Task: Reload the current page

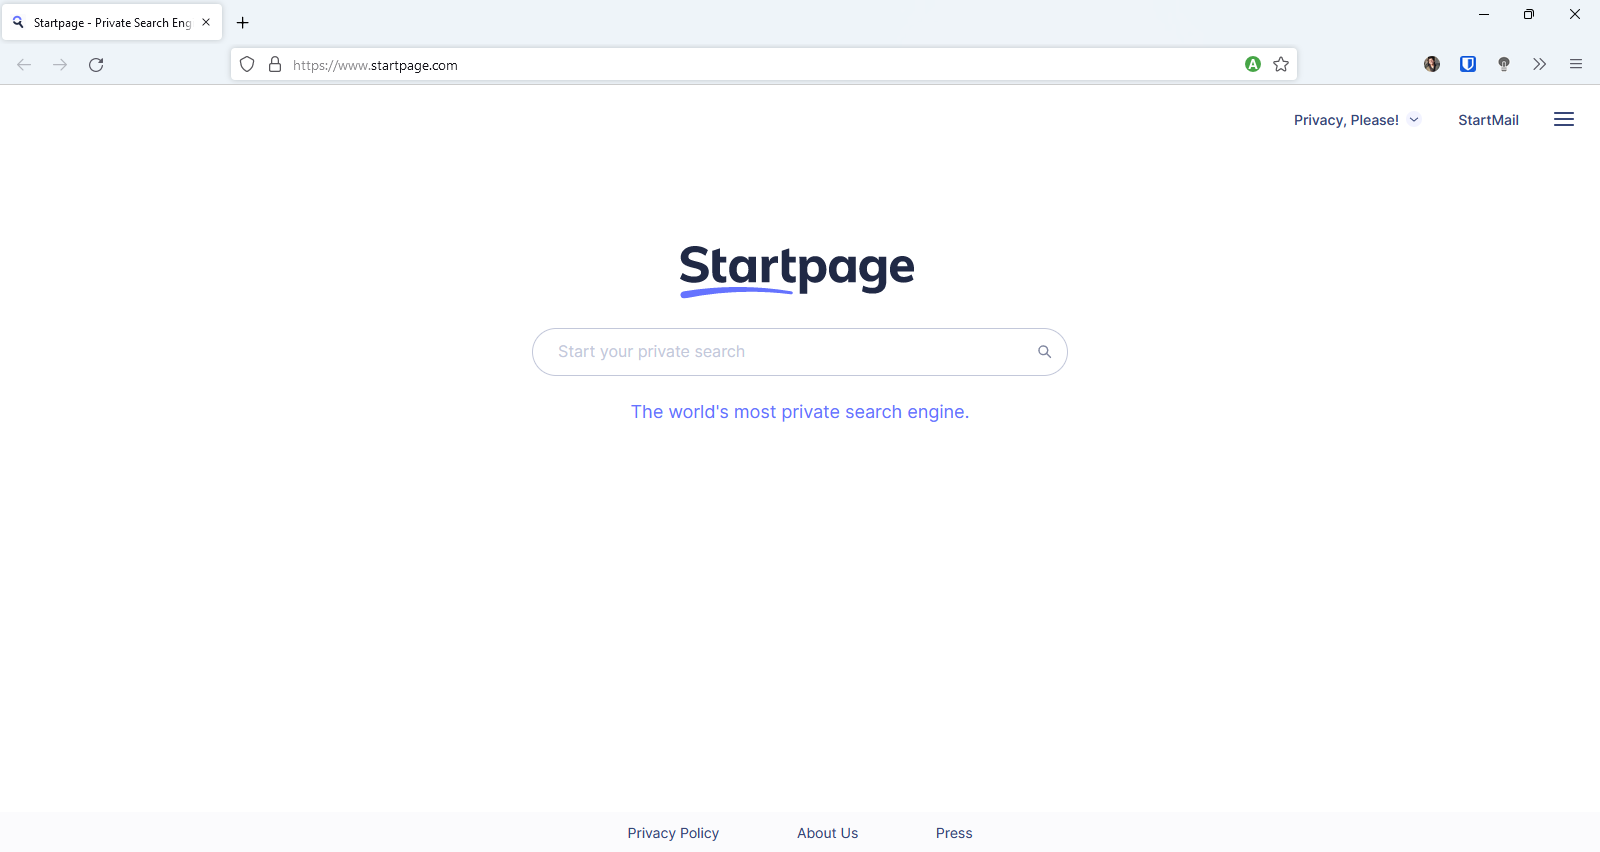Action: tap(96, 65)
